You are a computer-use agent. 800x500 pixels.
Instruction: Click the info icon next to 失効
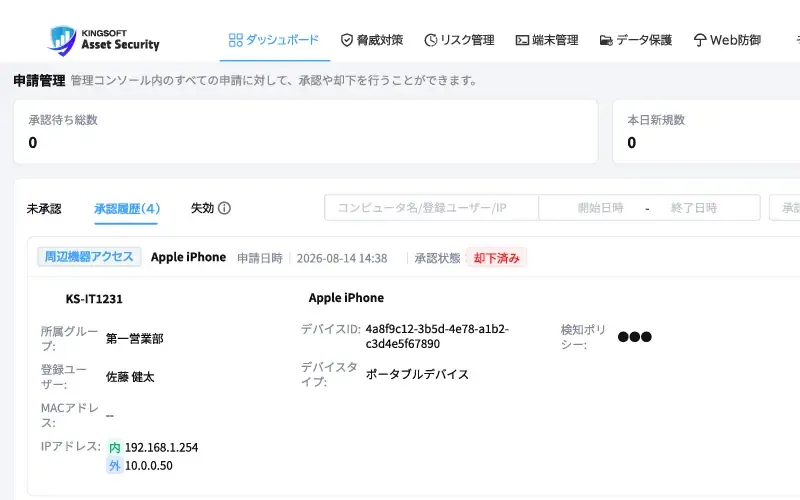pyautogui.click(x=224, y=208)
